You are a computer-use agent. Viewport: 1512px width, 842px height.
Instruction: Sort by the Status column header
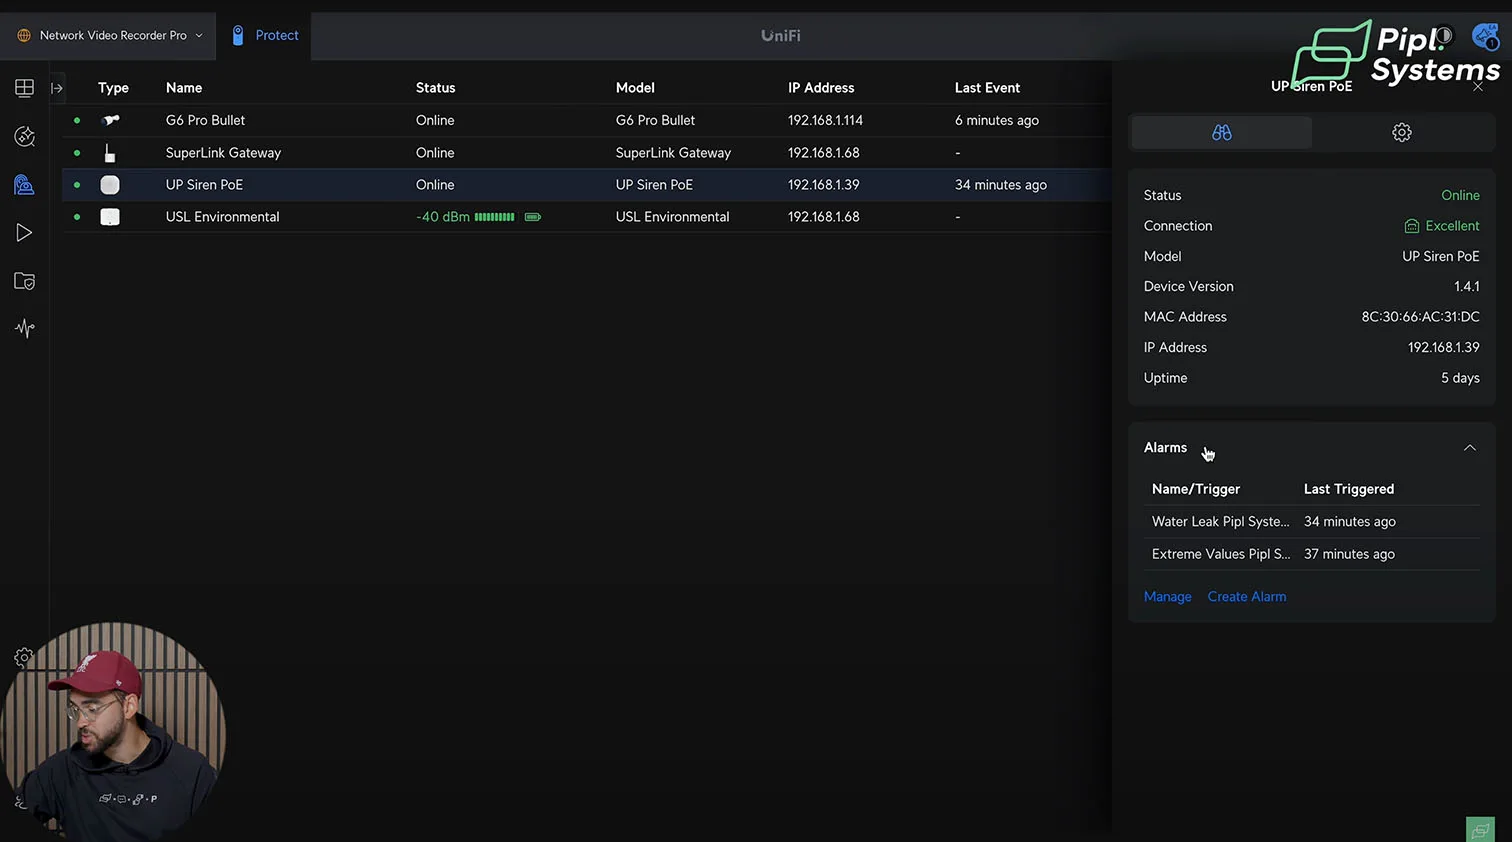pyautogui.click(x=435, y=88)
